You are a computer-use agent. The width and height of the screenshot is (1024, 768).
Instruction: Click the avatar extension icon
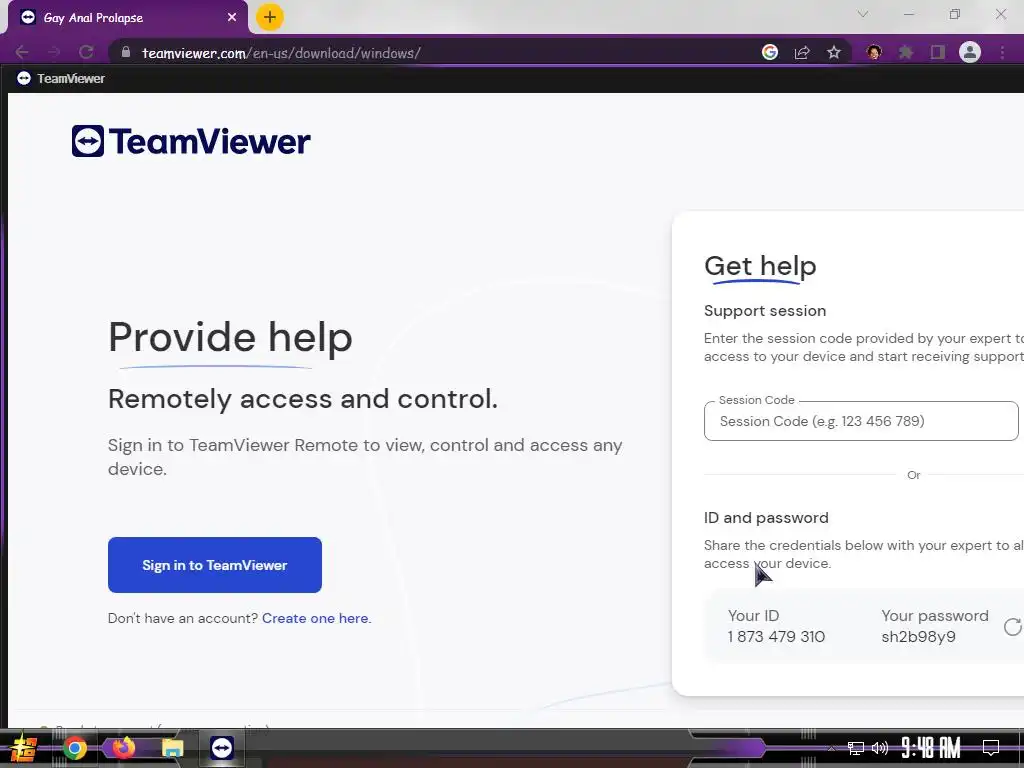click(874, 52)
